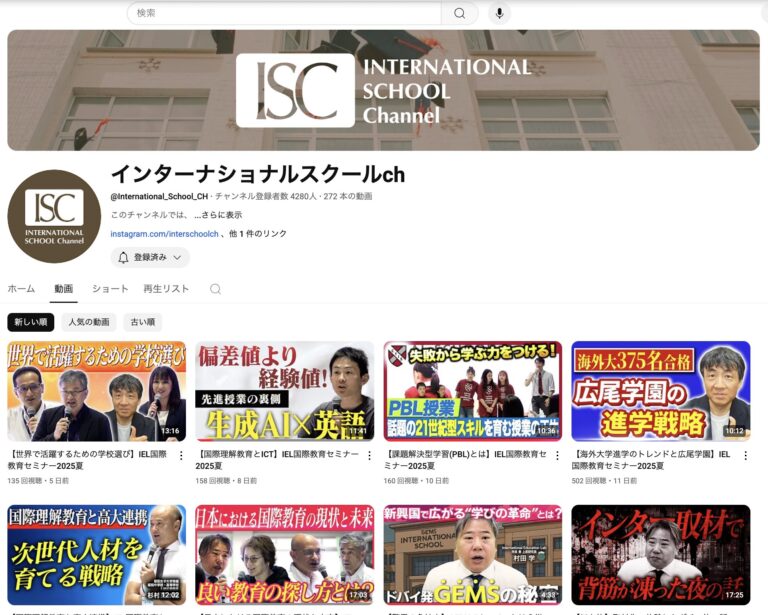Show additional links via 他 1 件のリンク
Screen dimensions: 768x615
[x=257, y=234]
